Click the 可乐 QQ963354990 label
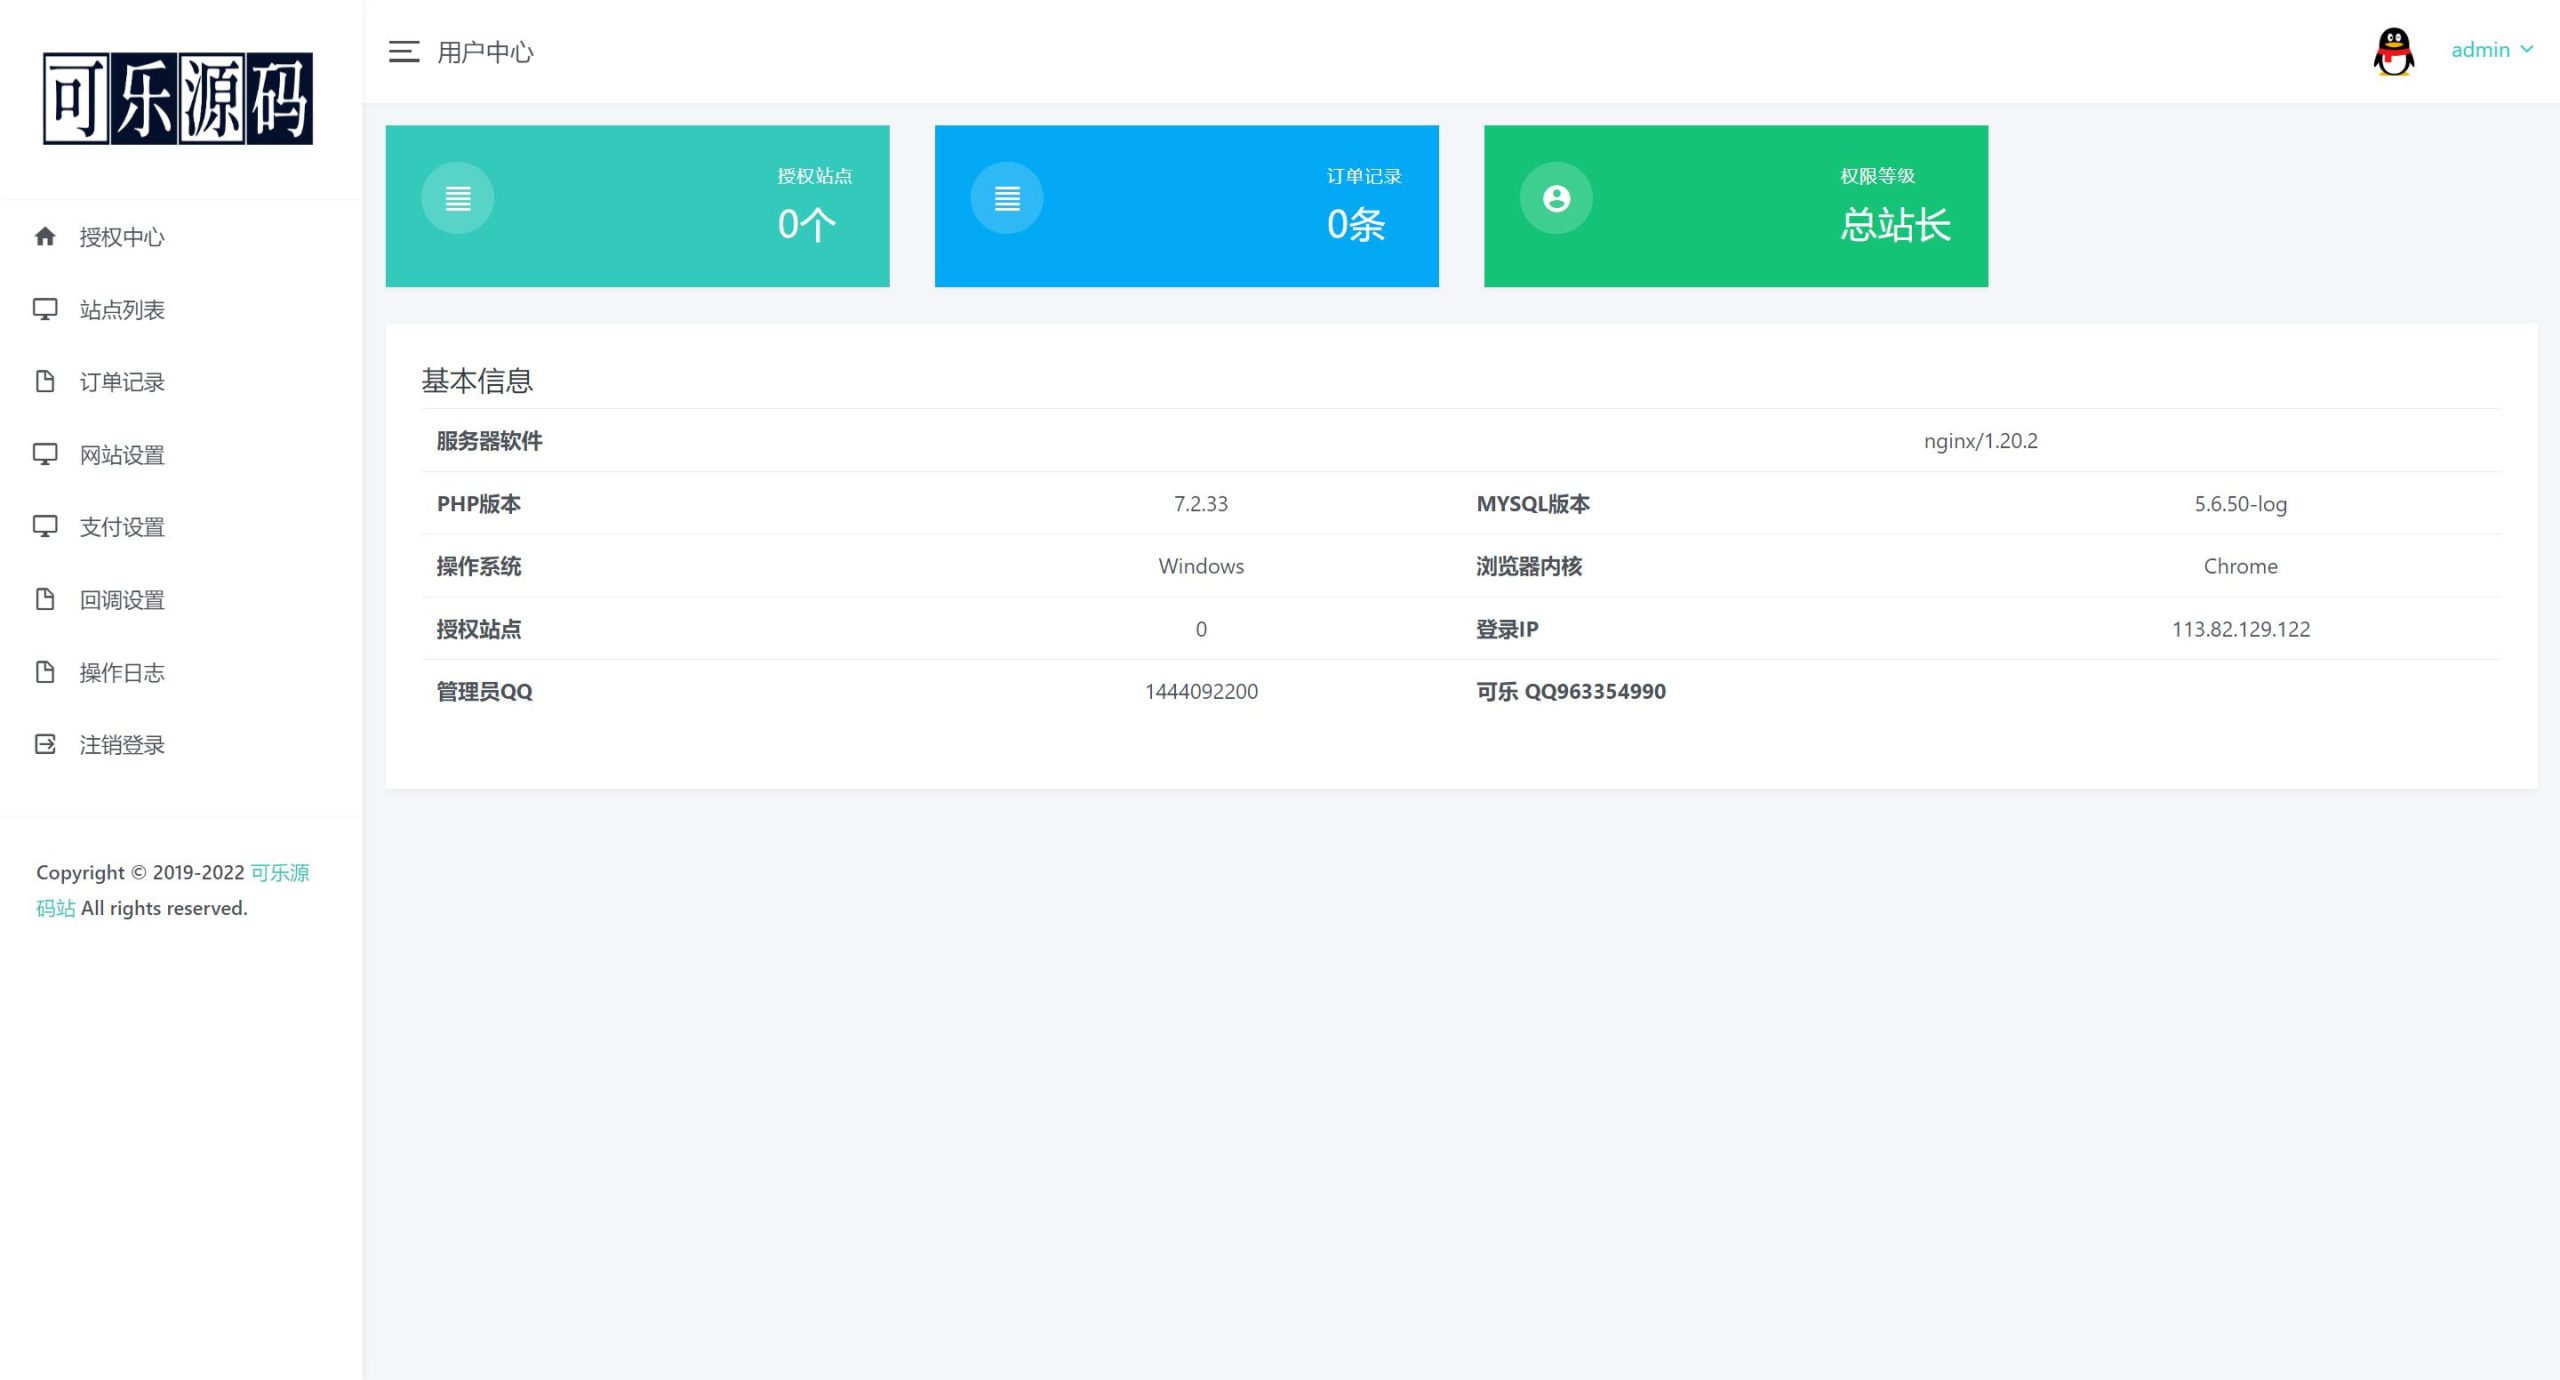This screenshot has width=2560, height=1380. click(x=1570, y=691)
